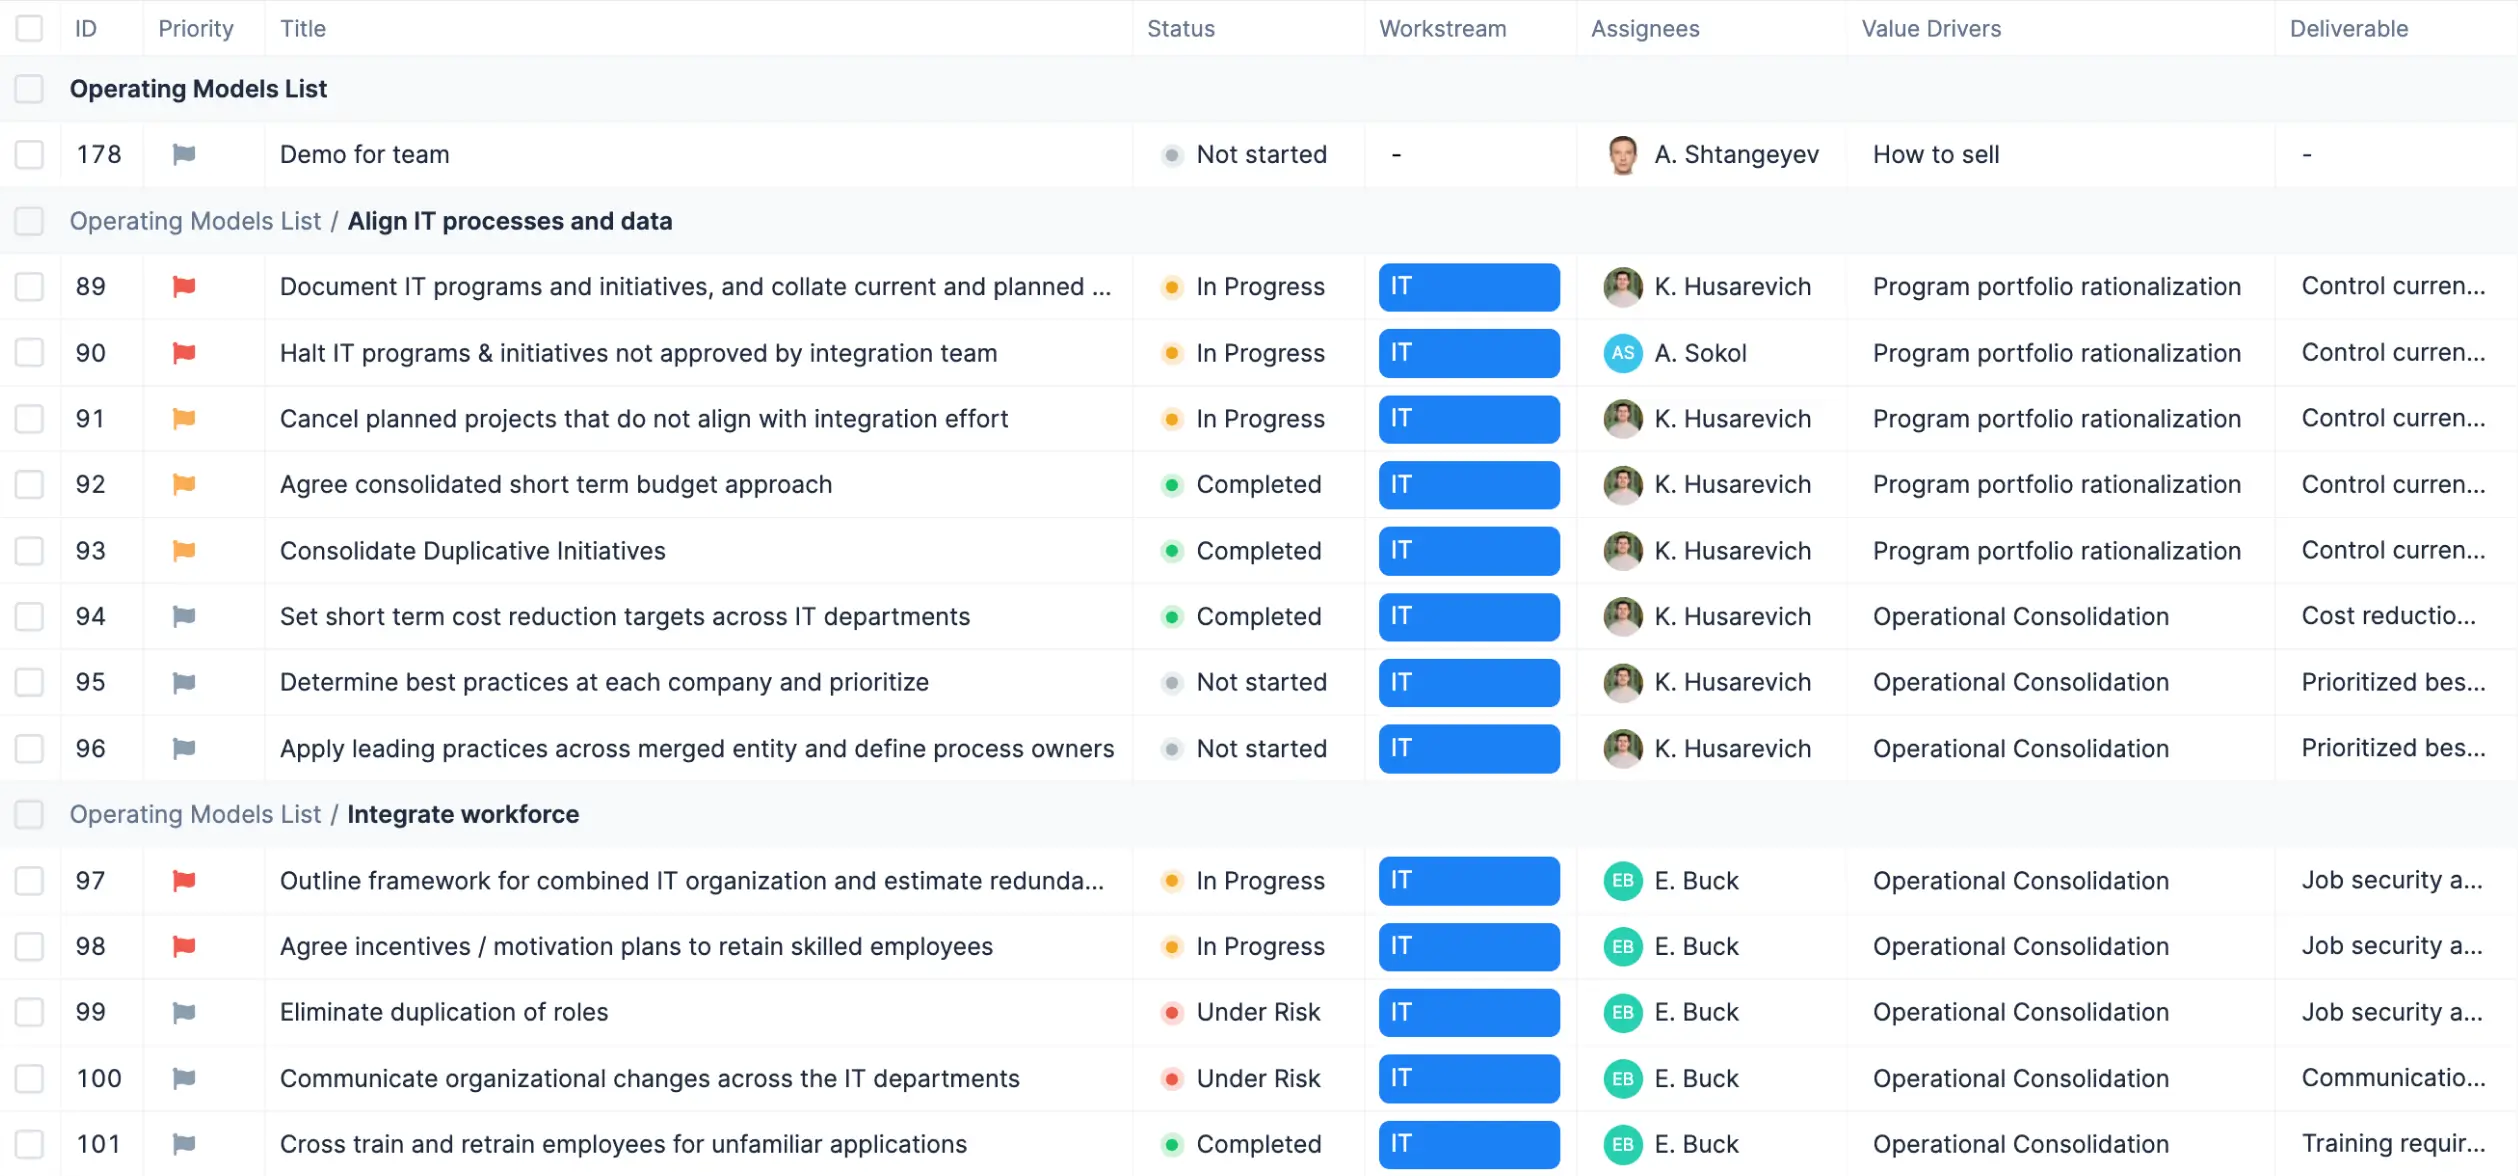Viewport: 2518px width, 1176px height.
Task: Open the Operating Models List breadcrumb link
Action: tap(195, 221)
